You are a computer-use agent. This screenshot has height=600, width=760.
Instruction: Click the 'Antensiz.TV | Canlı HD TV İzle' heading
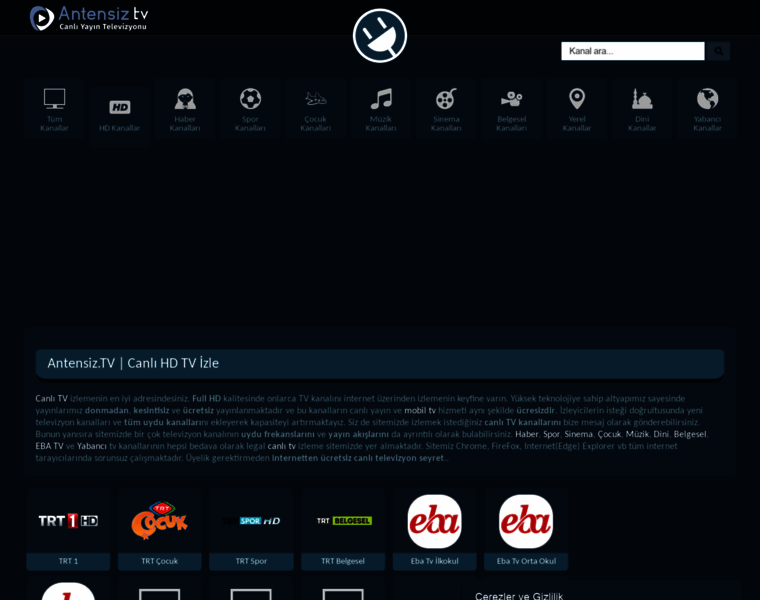click(x=133, y=363)
